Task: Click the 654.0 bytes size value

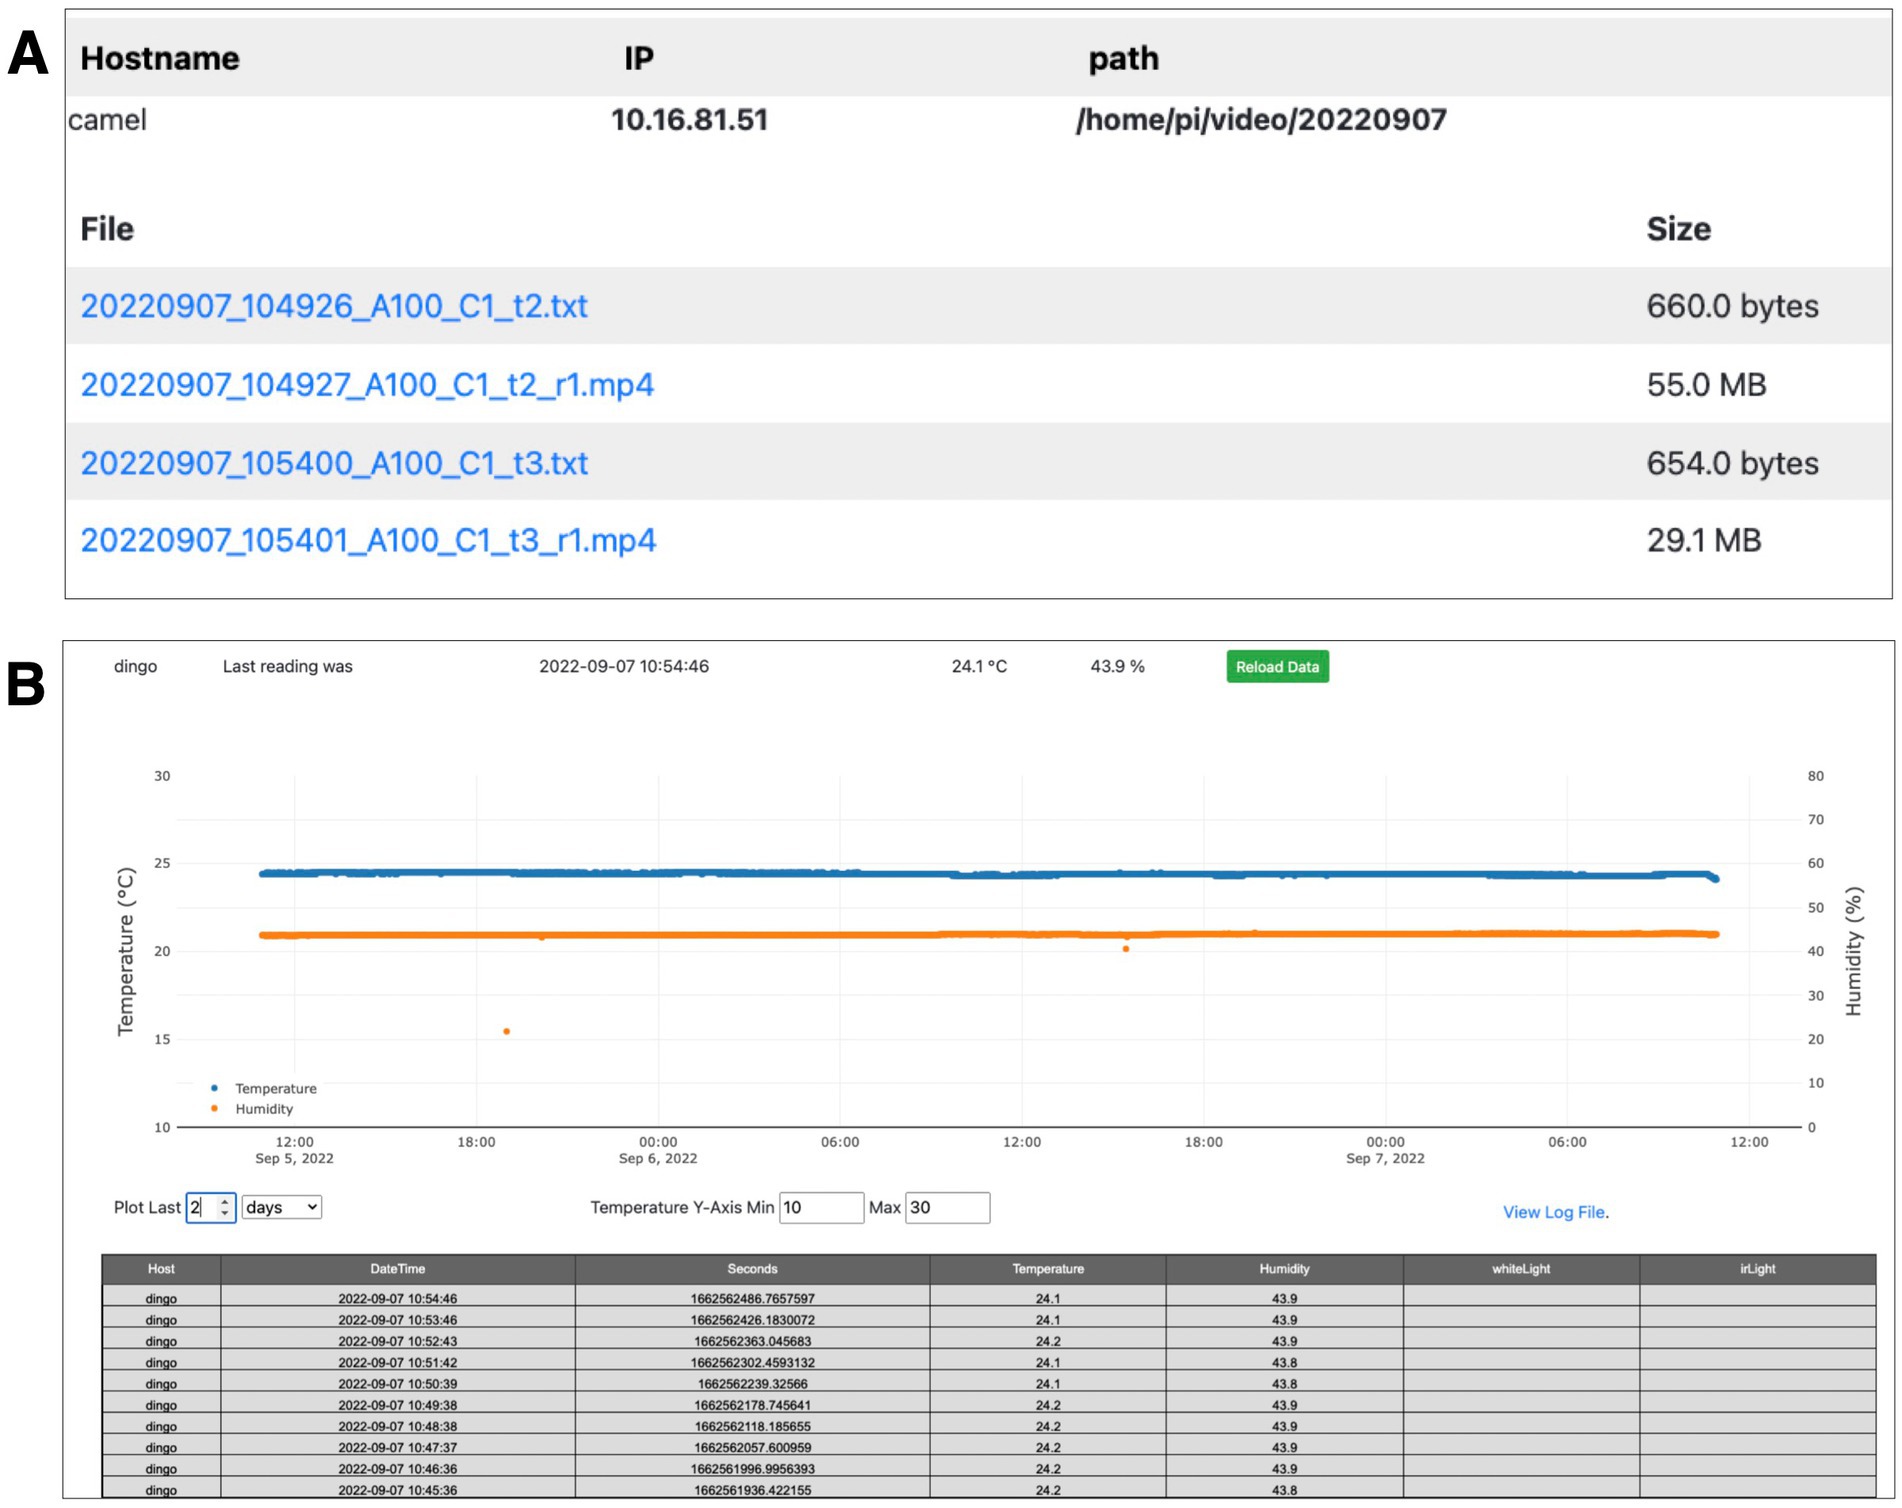Action: click(1732, 463)
